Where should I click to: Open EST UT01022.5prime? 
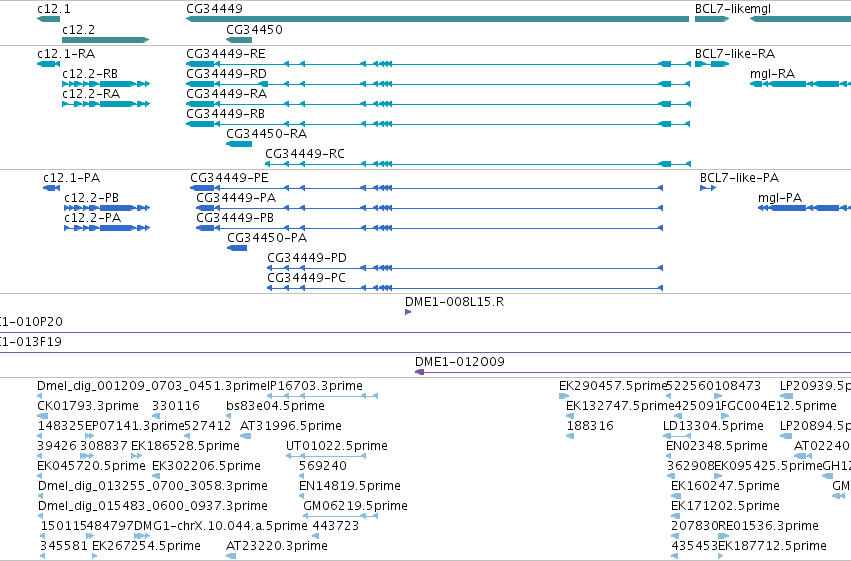pyautogui.click(x=336, y=447)
